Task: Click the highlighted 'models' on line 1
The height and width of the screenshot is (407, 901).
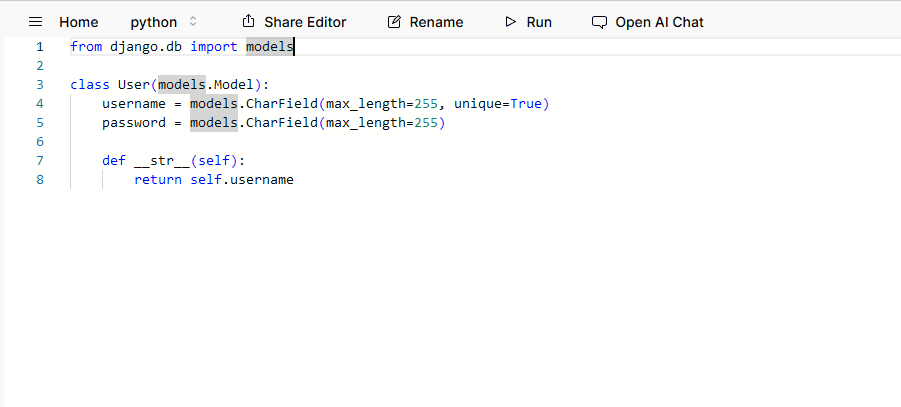Action: coord(269,47)
